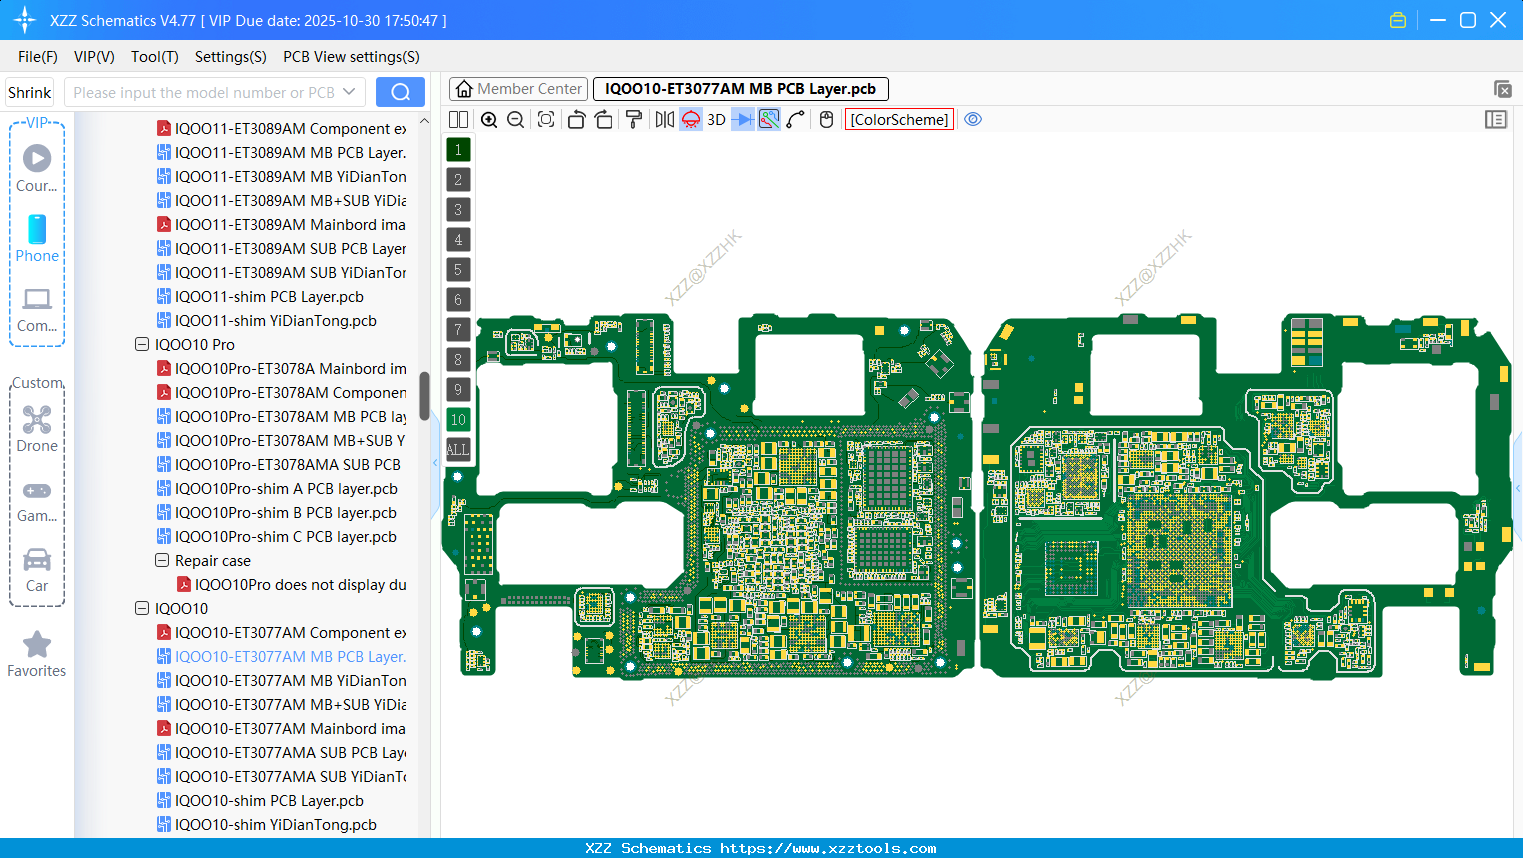Open mouse operation settings
Image resolution: width=1523 pixels, height=858 pixels.
826,119
